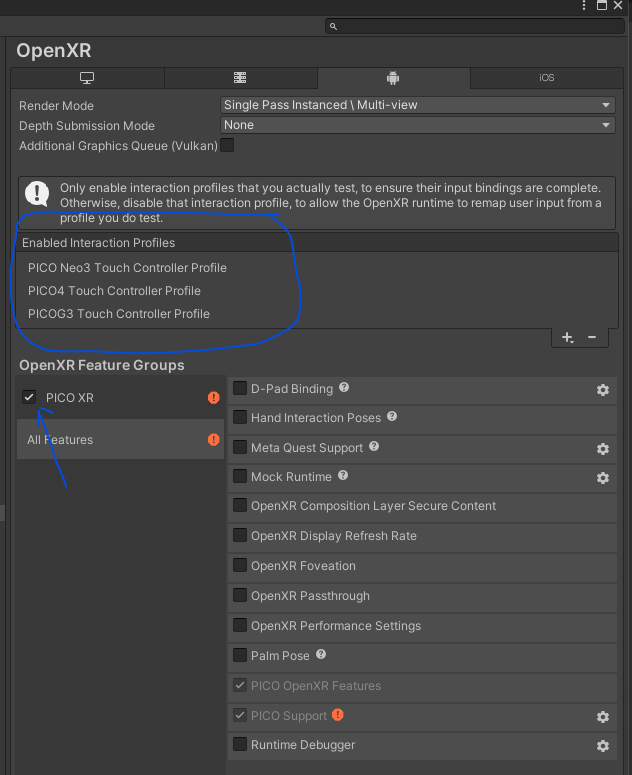Click the OpenXR Feature Groups heading

[102, 365]
